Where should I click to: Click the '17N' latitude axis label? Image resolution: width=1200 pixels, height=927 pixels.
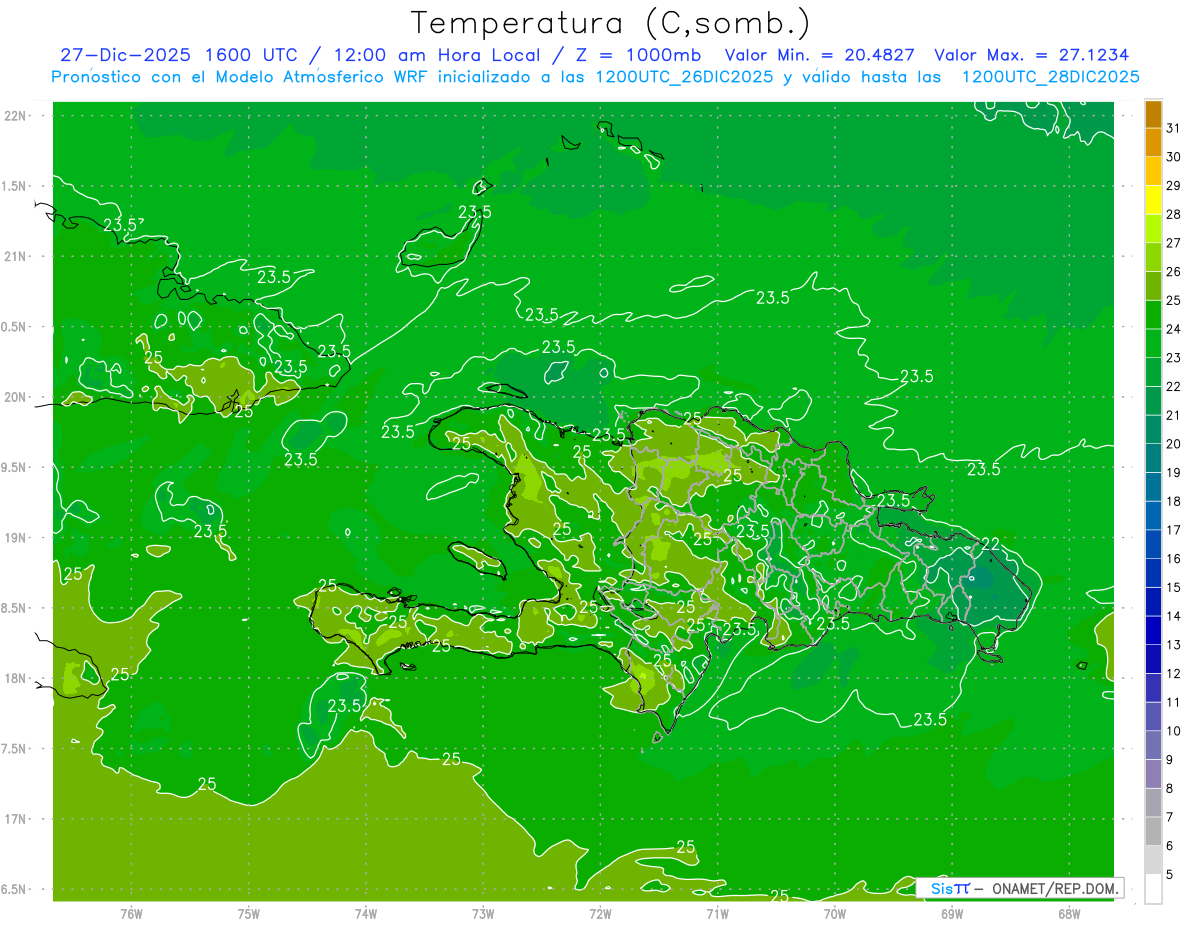click(14, 819)
